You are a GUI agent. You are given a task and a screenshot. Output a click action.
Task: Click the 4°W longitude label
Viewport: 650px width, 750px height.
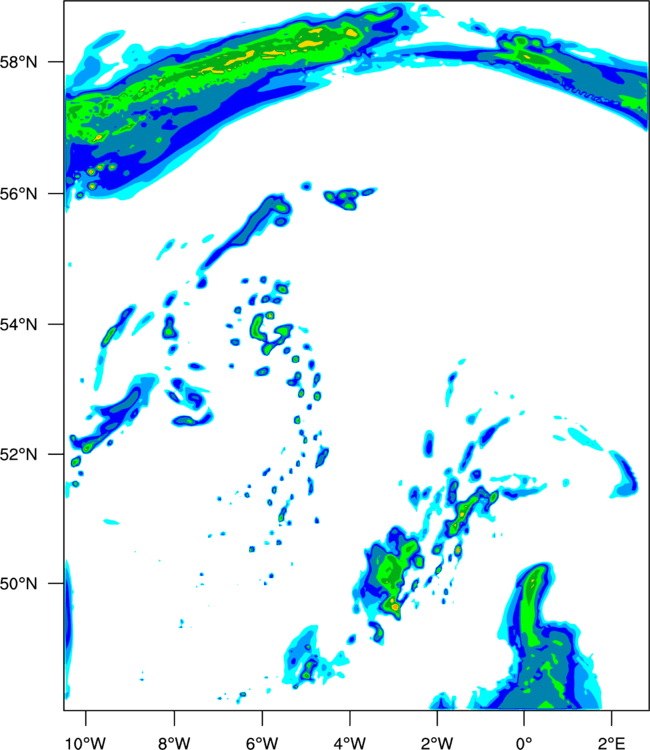350,743
